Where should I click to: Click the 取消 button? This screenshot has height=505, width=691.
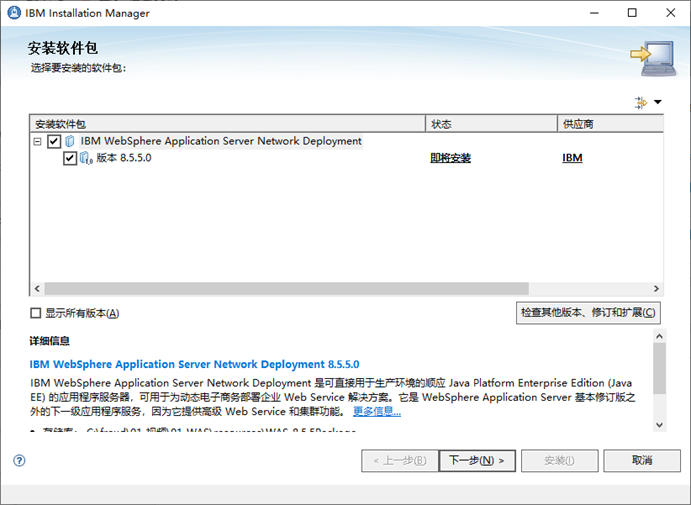[x=642, y=460]
